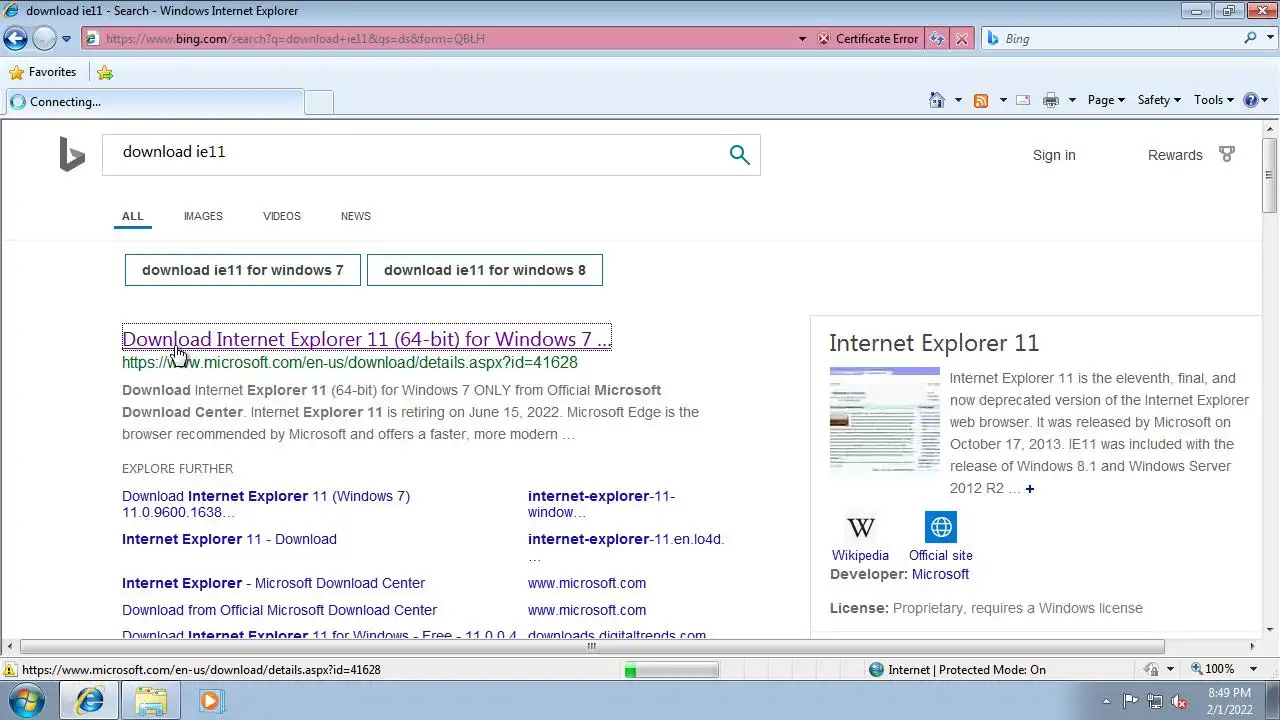
Task: Expand the Feeds dropdown arrow
Action: [1003, 100]
